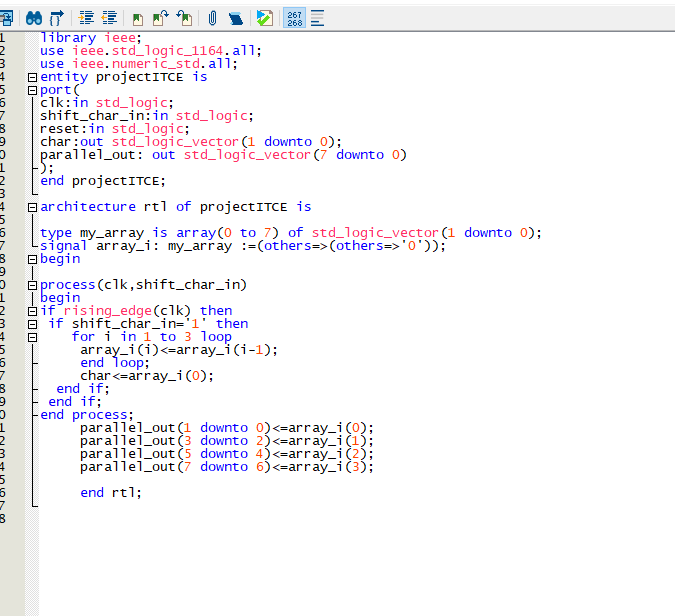Click 'parallel_out(7 downto 6)<=array_i(3);' line
The height and width of the screenshot is (616, 675).
pos(227,467)
